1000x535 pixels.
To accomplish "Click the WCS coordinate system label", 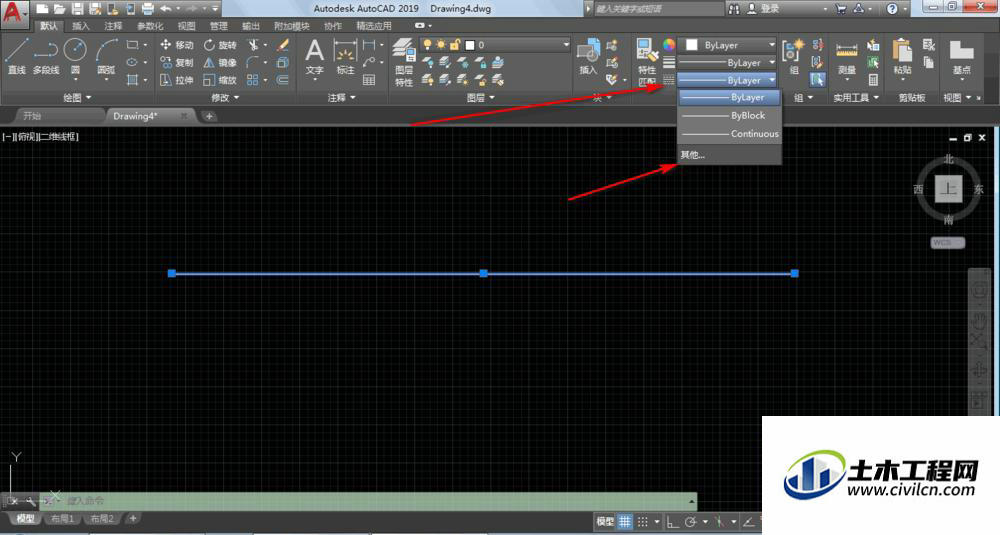I will click(946, 242).
